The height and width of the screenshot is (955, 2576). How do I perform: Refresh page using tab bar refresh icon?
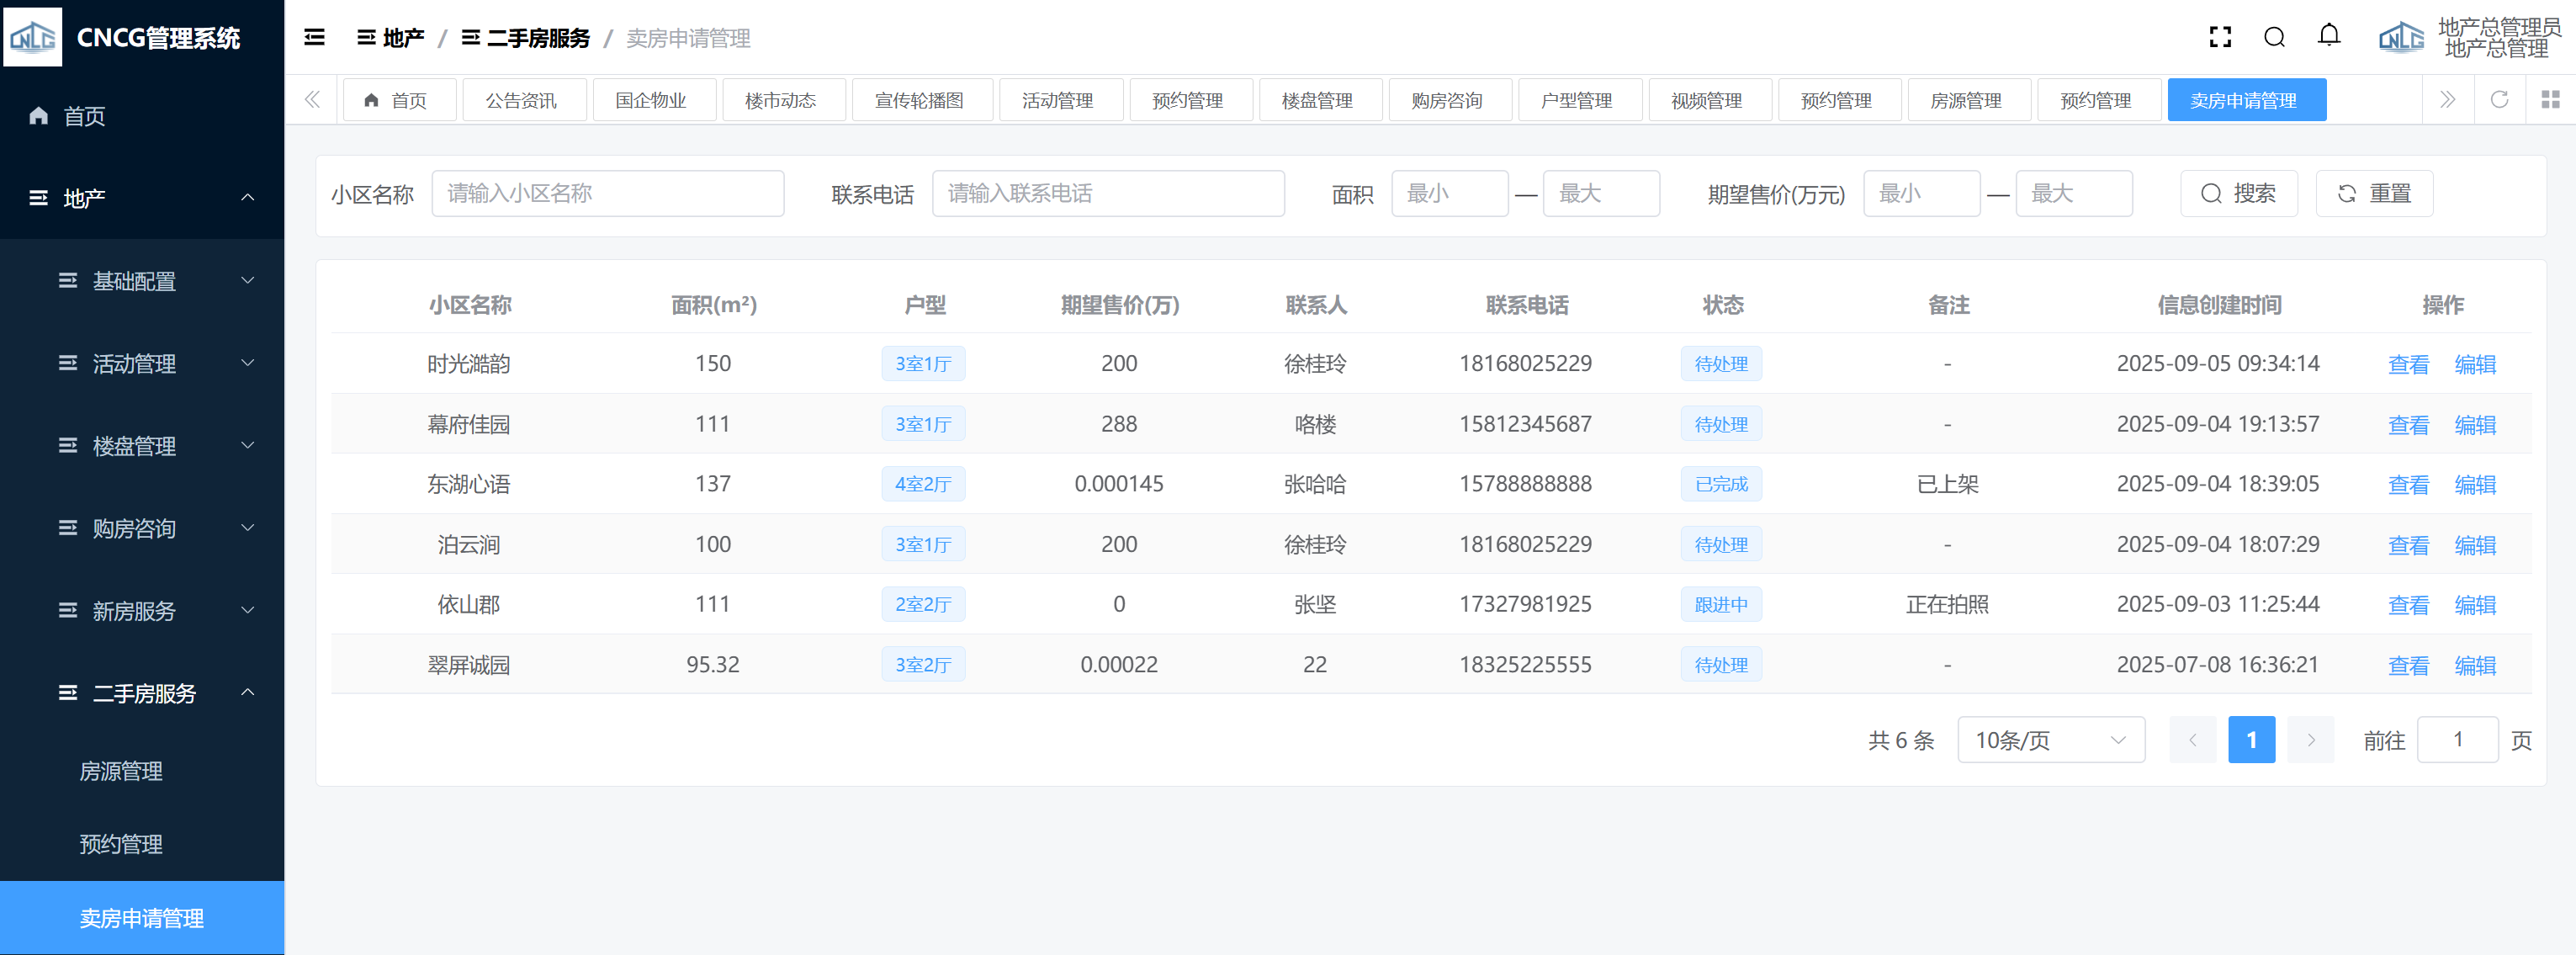[2499, 99]
